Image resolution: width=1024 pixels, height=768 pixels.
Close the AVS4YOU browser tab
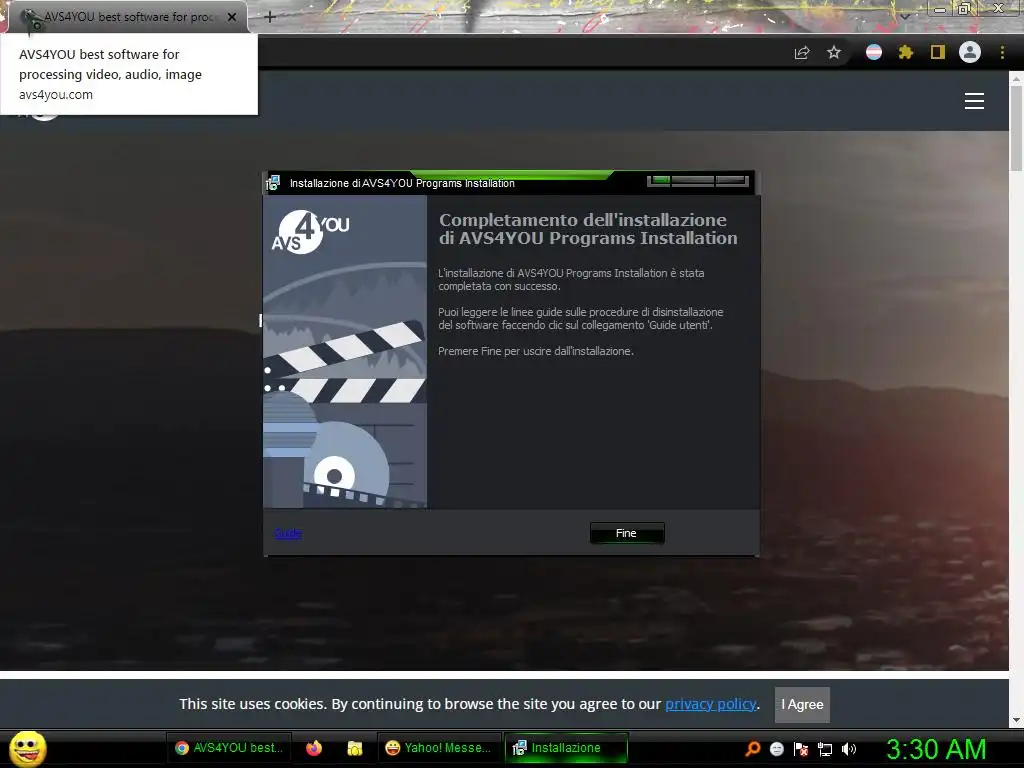(232, 17)
